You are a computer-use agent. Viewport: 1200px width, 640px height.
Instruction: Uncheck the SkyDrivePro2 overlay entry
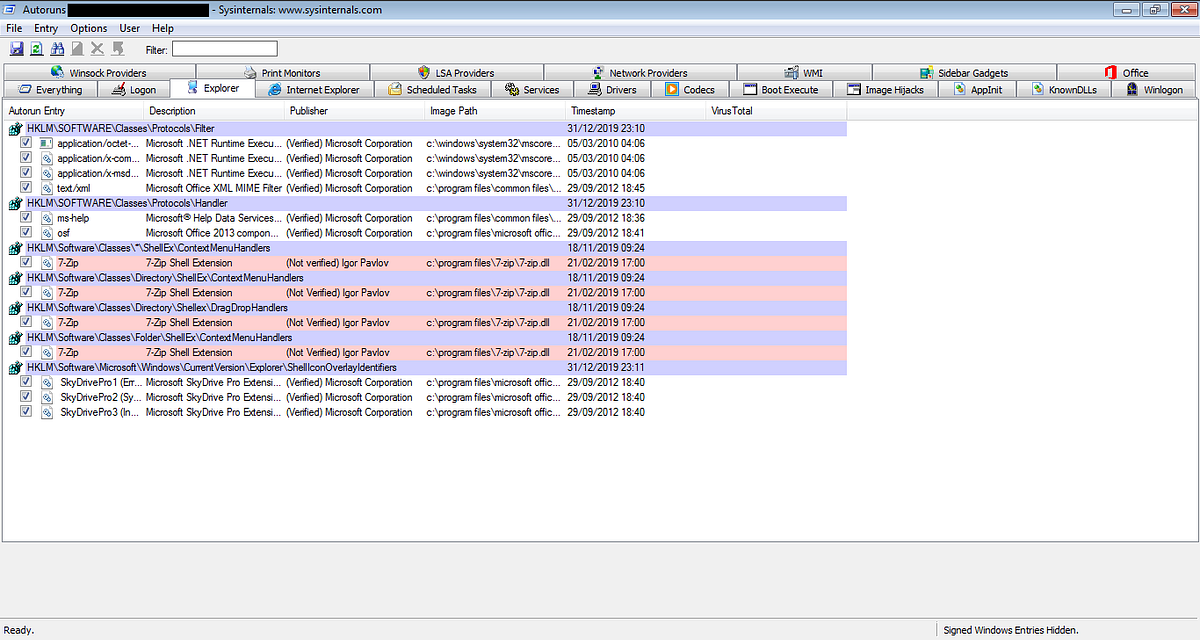[25, 396]
